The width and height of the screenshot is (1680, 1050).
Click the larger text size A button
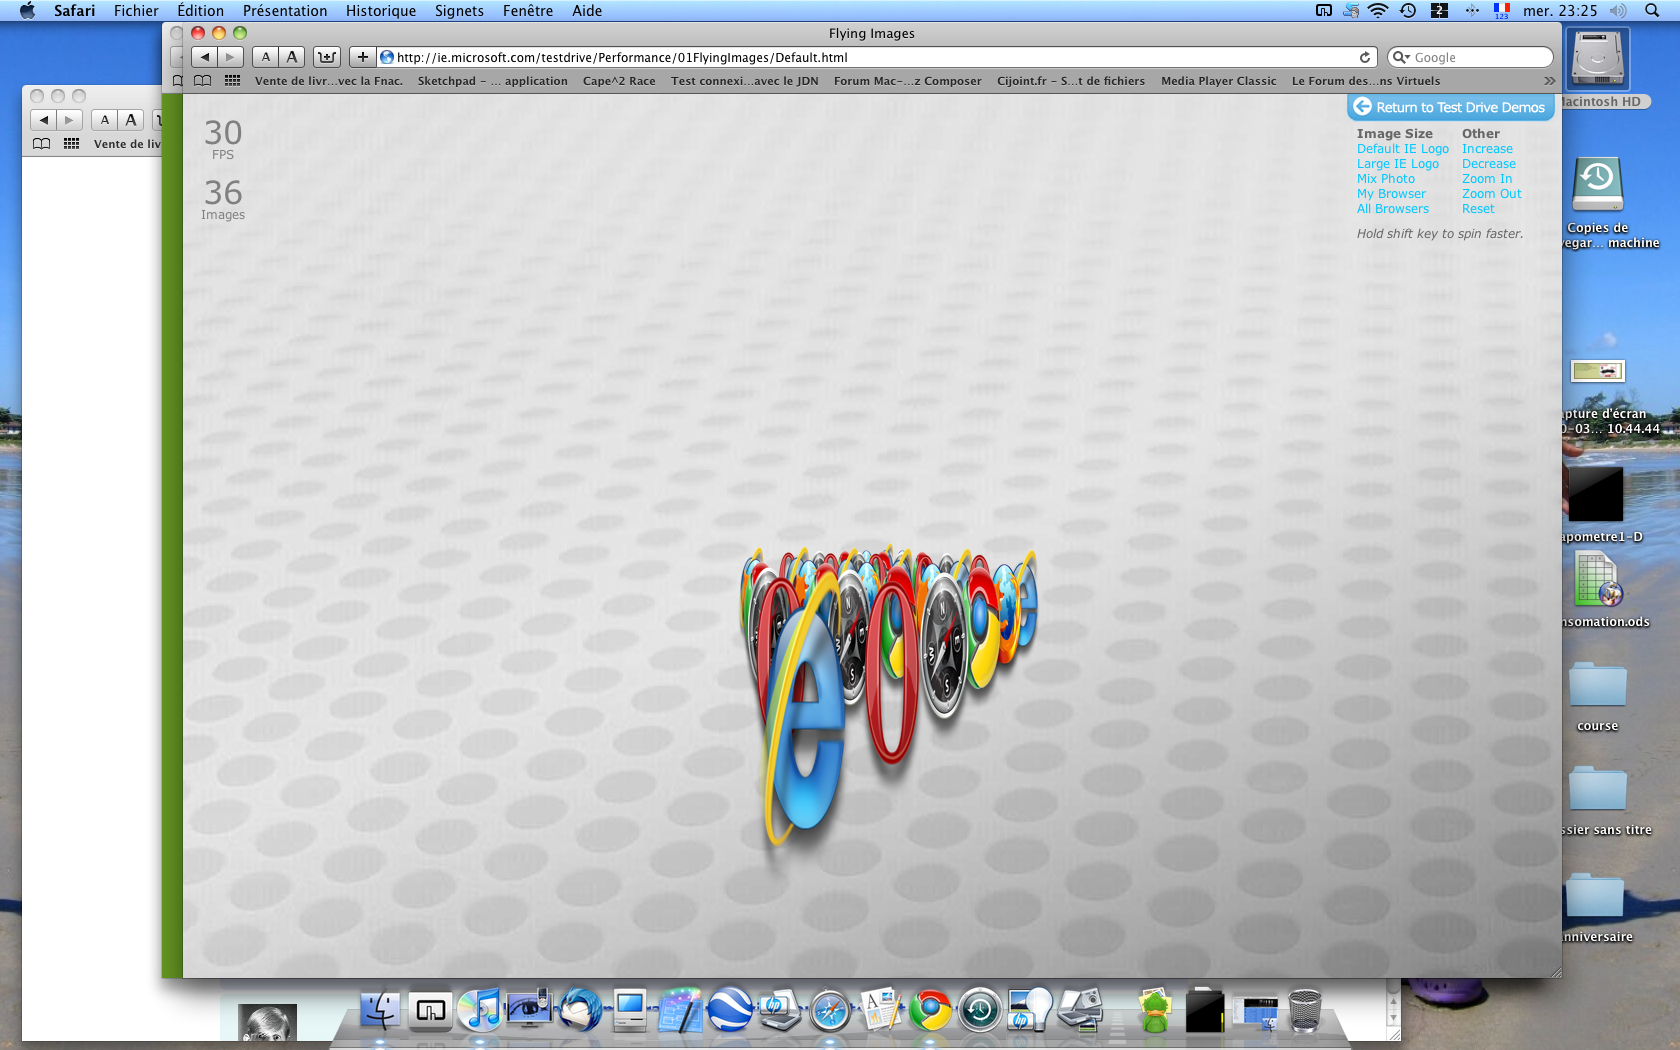point(291,57)
